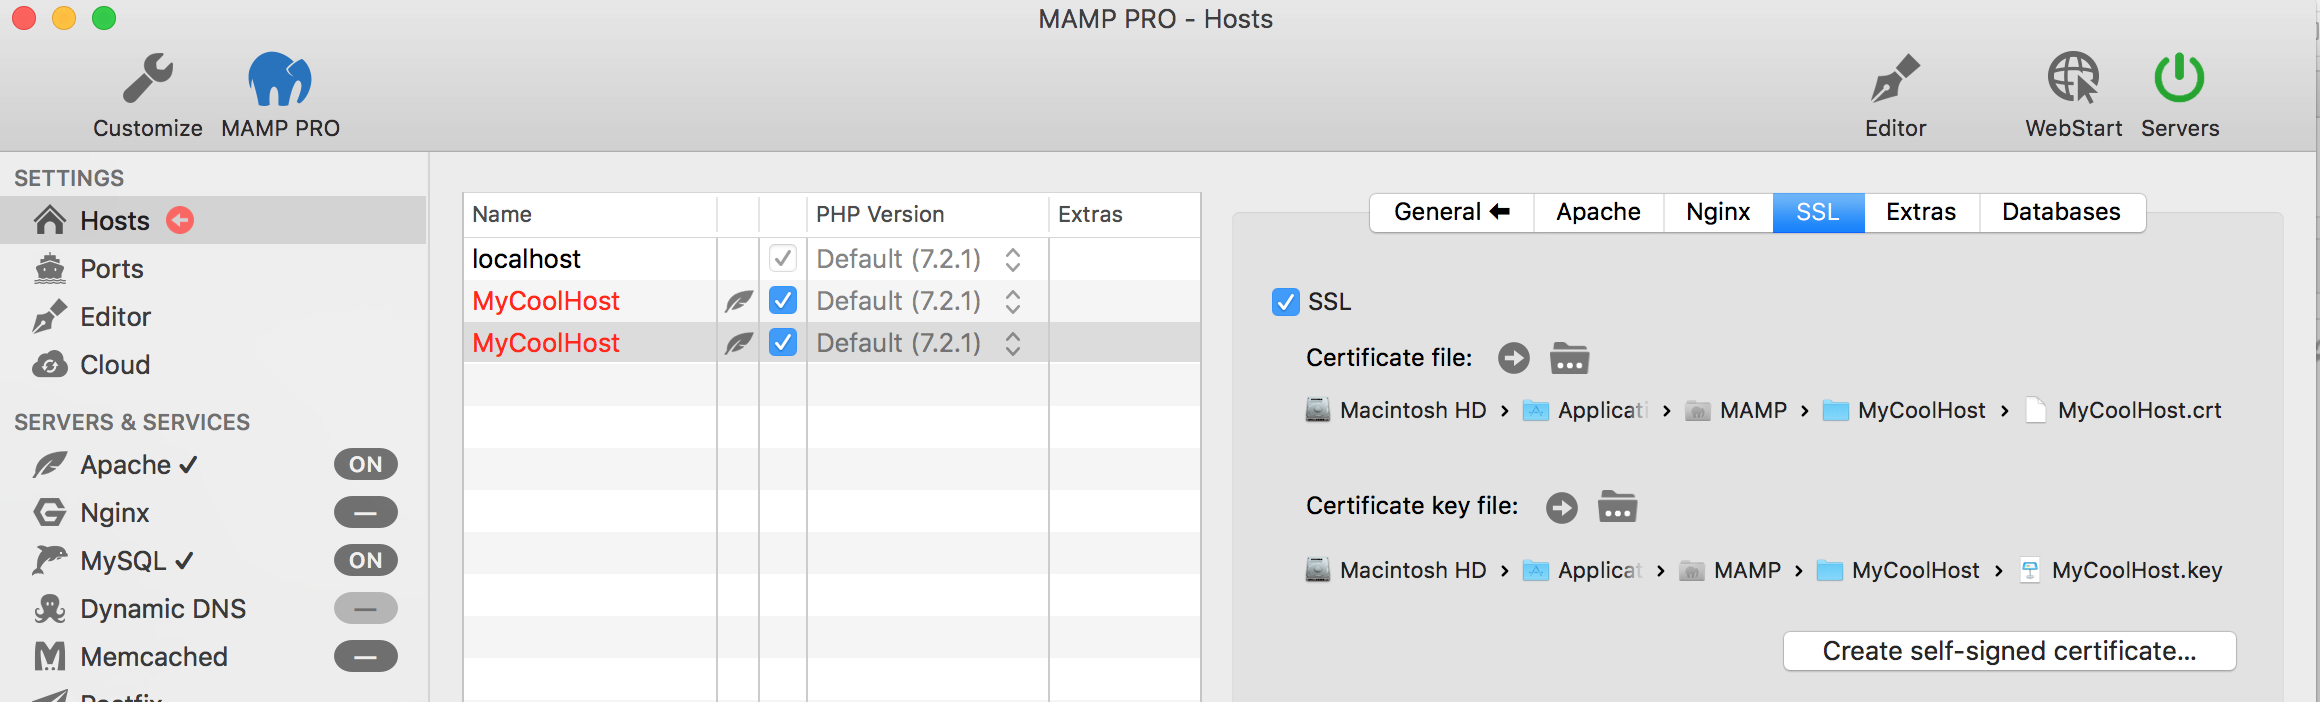Turn off the Apache ON switch
The width and height of the screenshot is (2320, 702).
tap(366, 464)
